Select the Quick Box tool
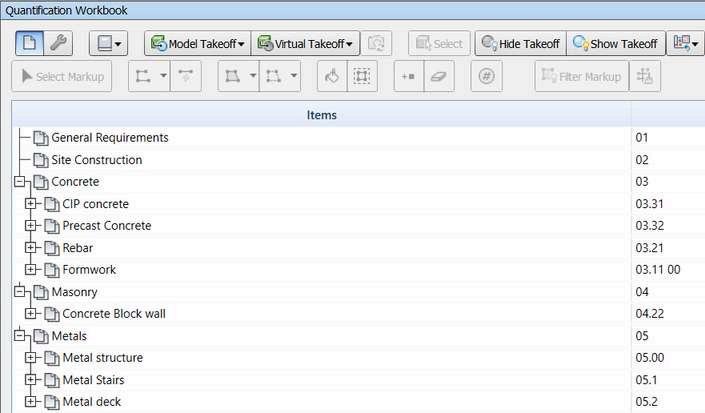 tap(362, 76)
